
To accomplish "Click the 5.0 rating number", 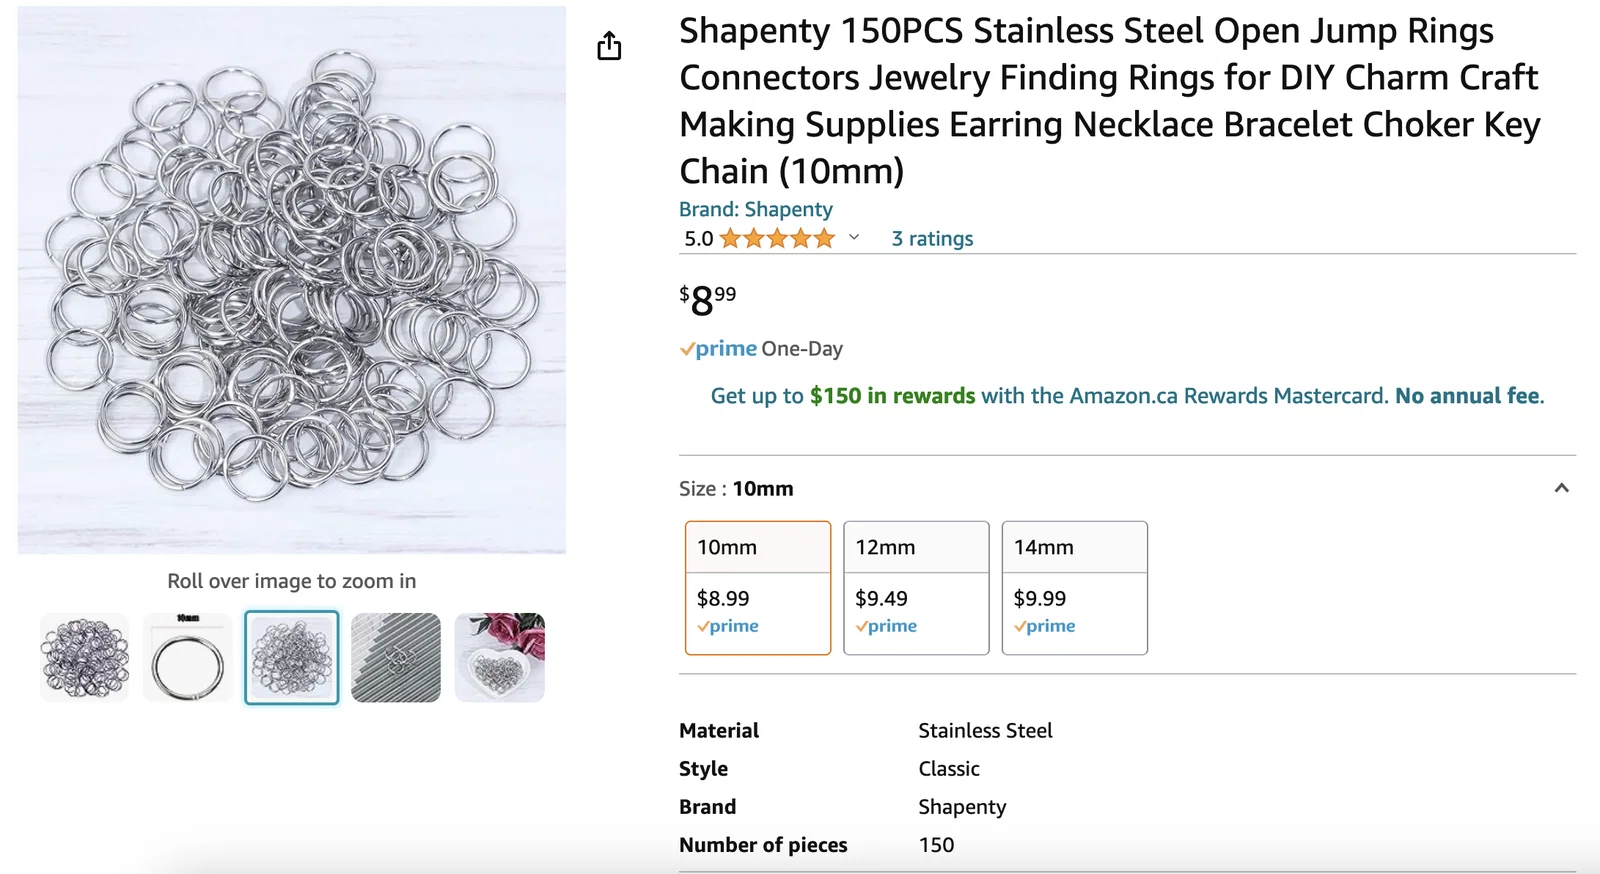I will pyautogui.click(x=698, y=238).
